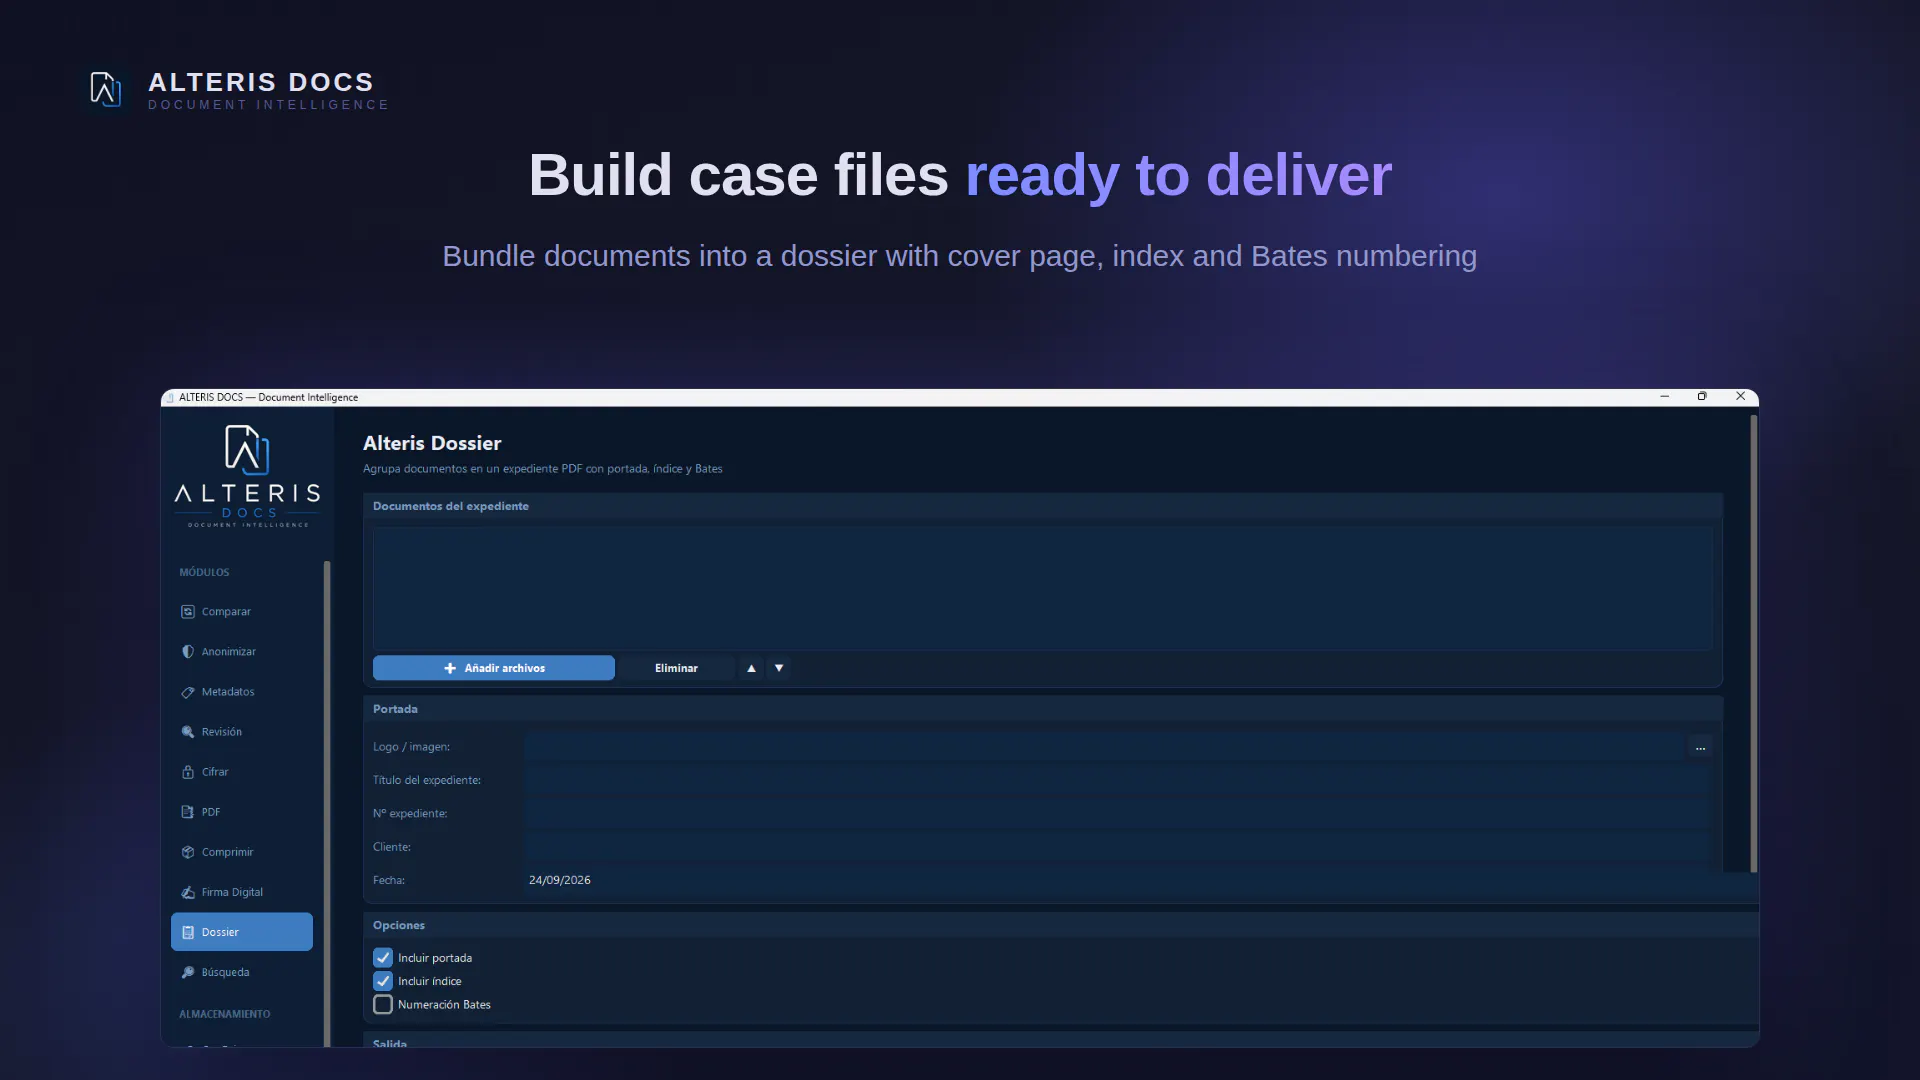Image resolution: width=1920 pixels, height=1080 pixels.
Task: Click the Logo / imagen input field
Action: point(1103,747)
